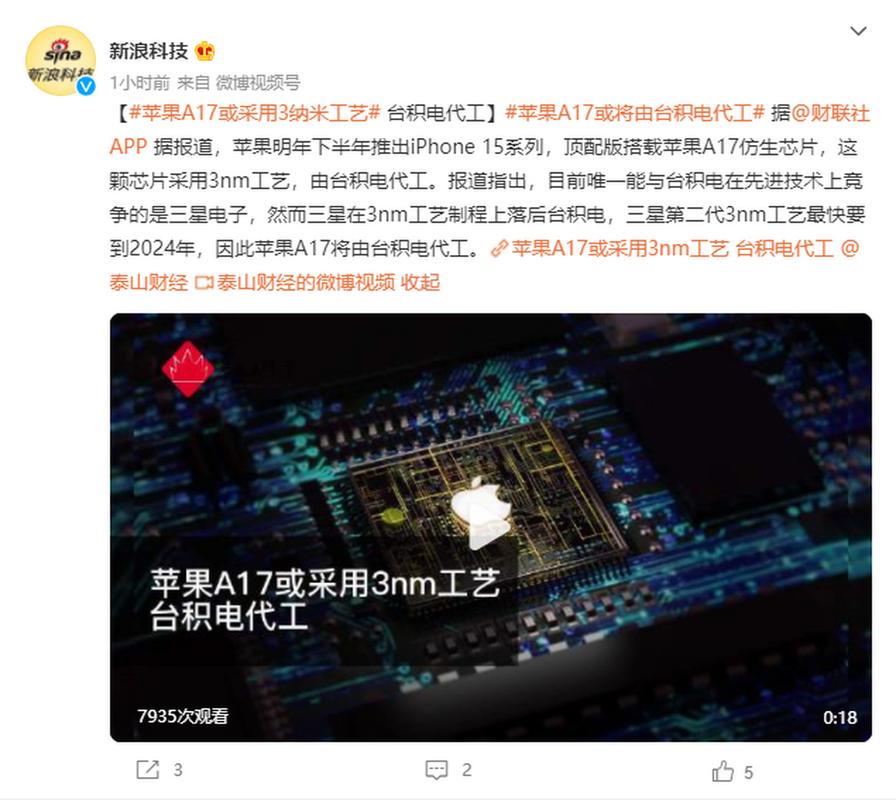Screen dimensions: 896x800
Task: Click the blue verified badge on avatar
Action: pos(86,86)
